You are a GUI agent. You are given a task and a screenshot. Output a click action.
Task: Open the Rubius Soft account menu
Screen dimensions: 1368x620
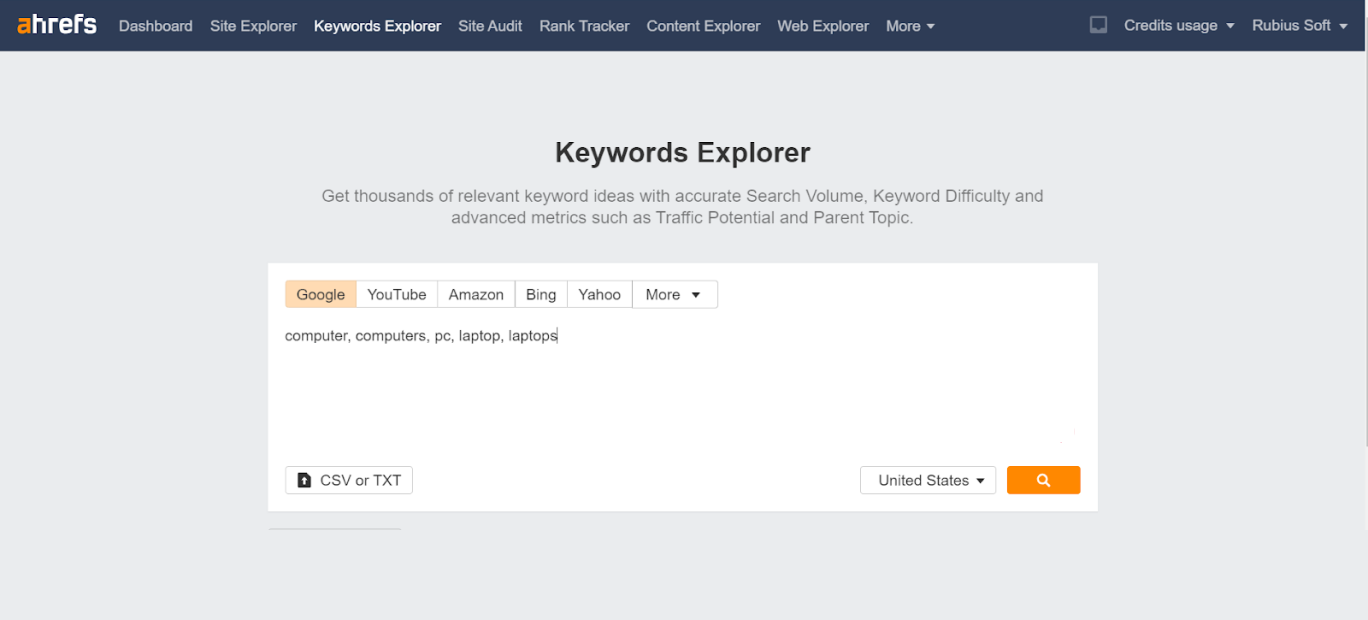tap(1299, 26)
